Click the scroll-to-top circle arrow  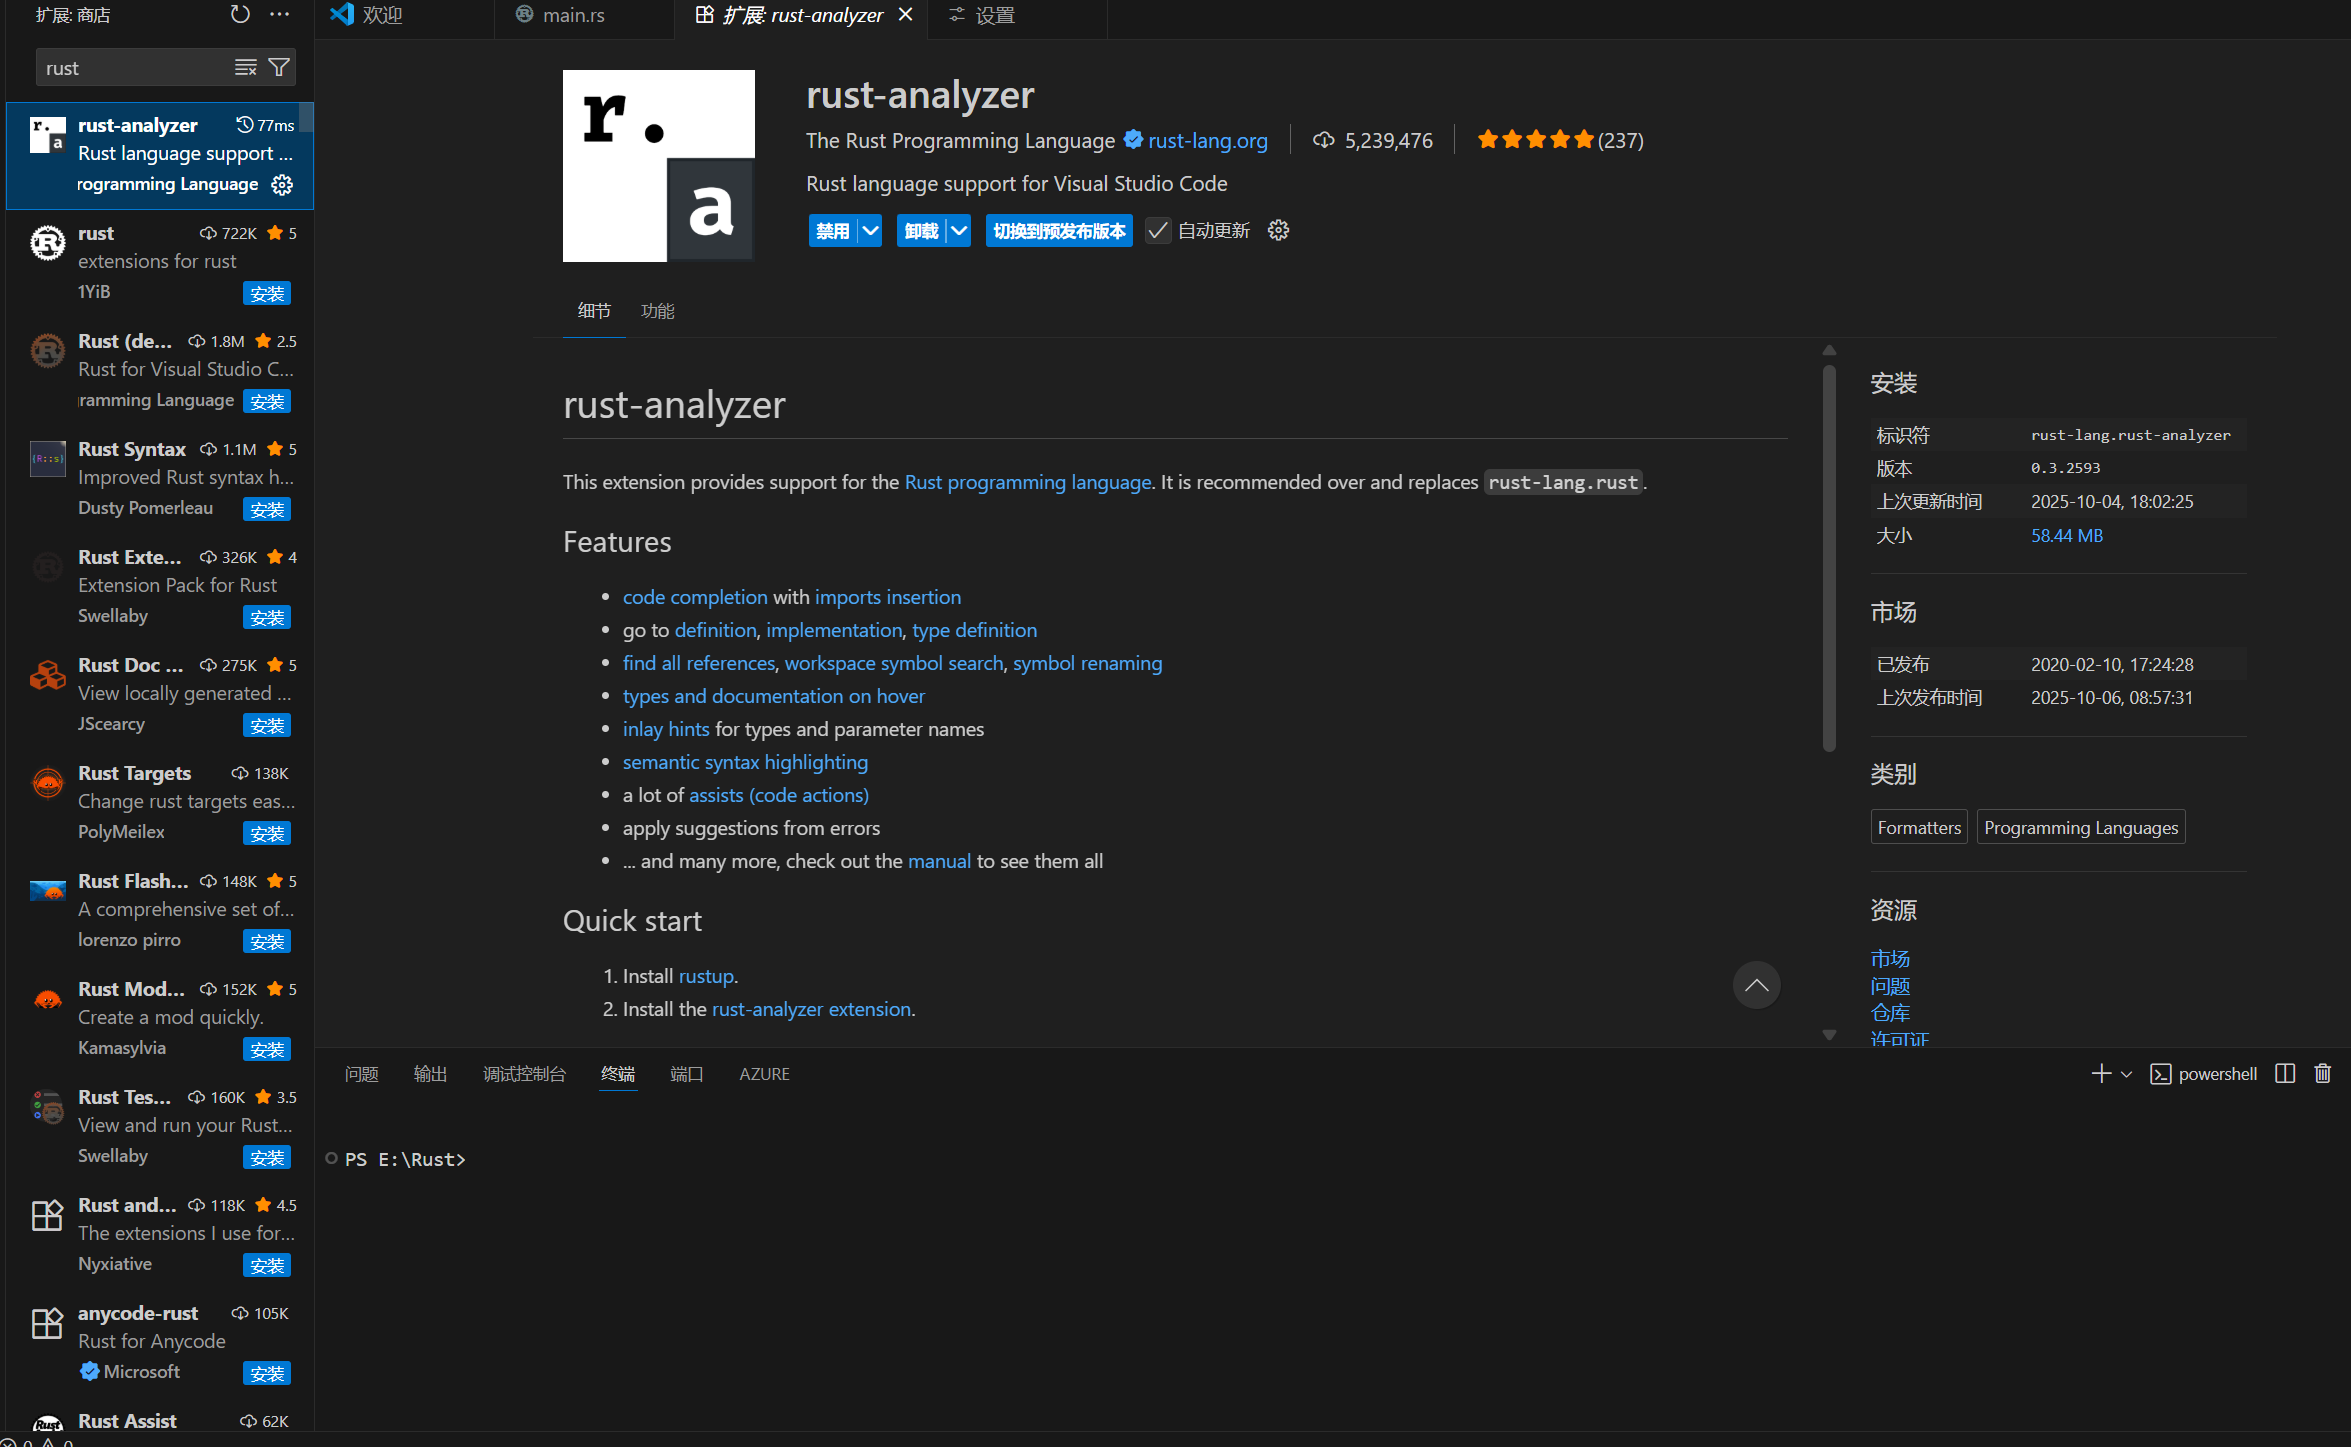[x=1757, y=985]
